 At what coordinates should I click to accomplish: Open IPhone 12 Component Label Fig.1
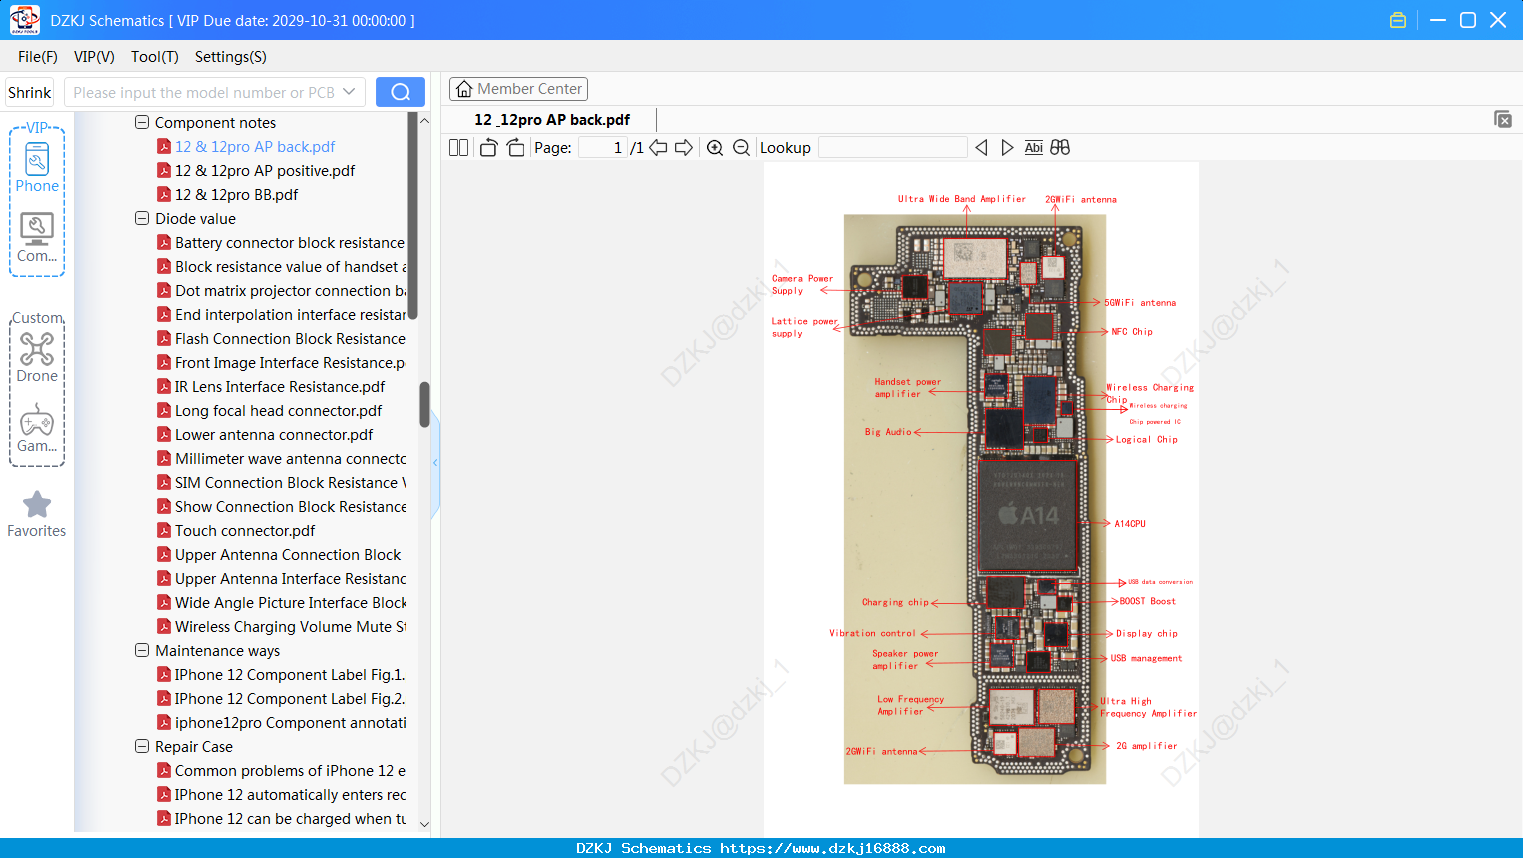(290, 674)
